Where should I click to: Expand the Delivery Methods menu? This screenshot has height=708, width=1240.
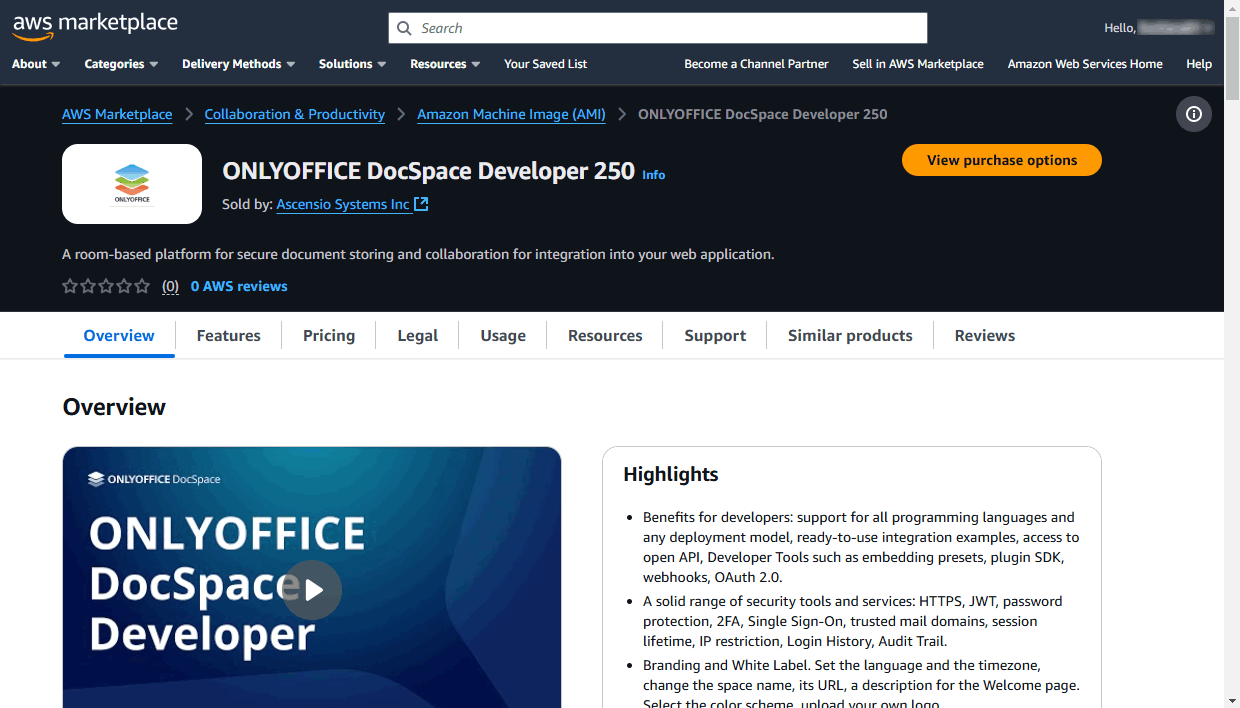click(x=238, y=64)
